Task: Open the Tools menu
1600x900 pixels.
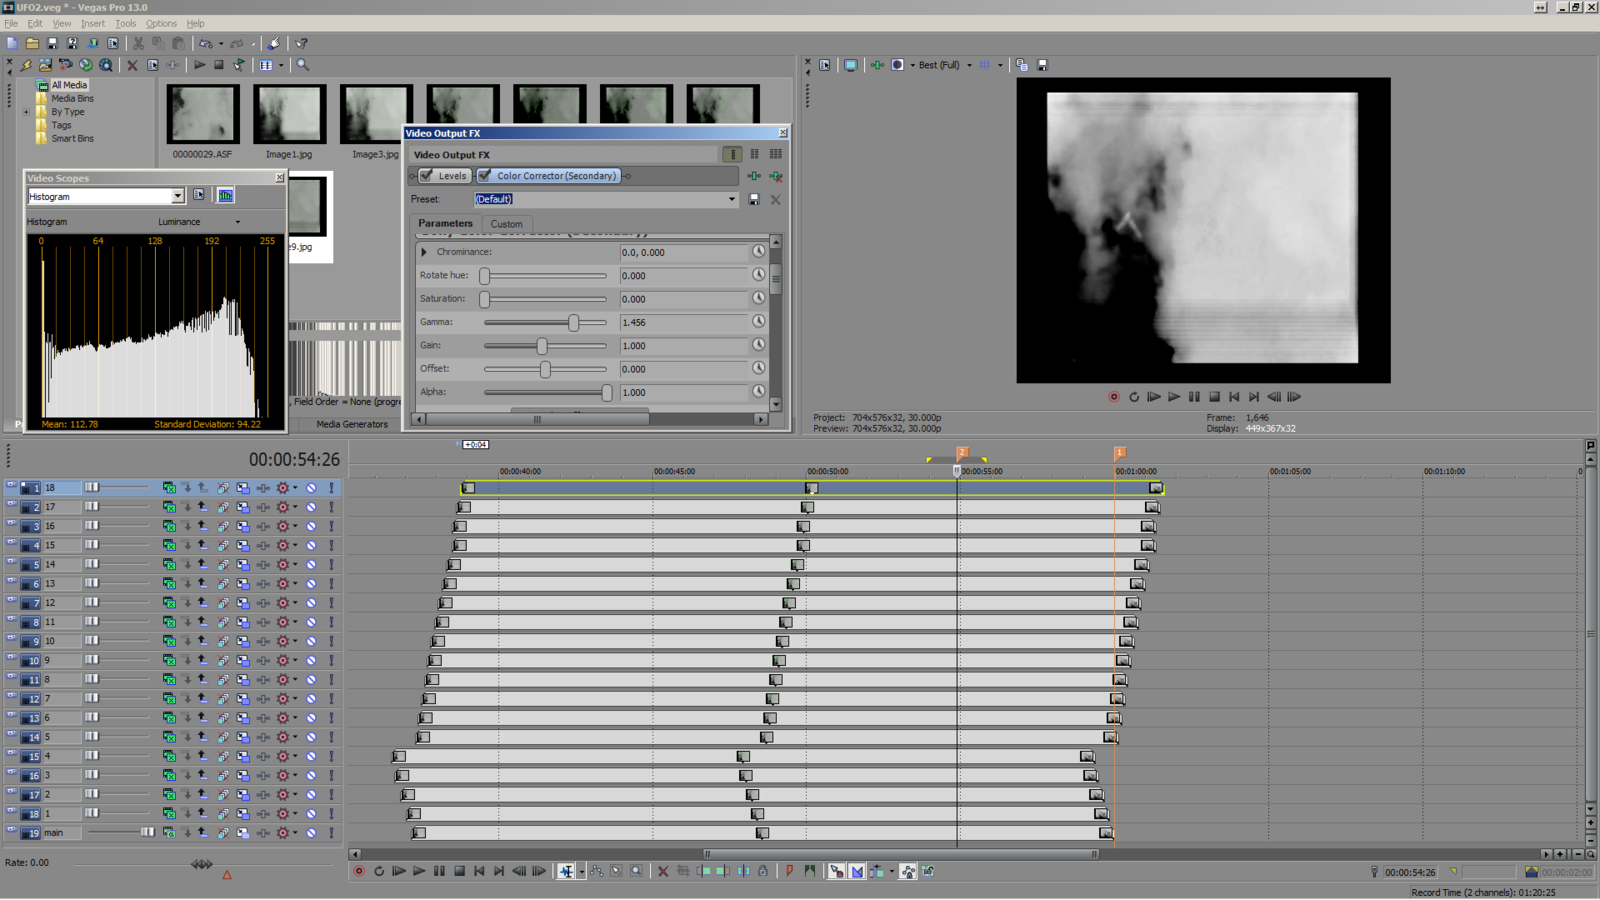Action: (x=125, y=23)
